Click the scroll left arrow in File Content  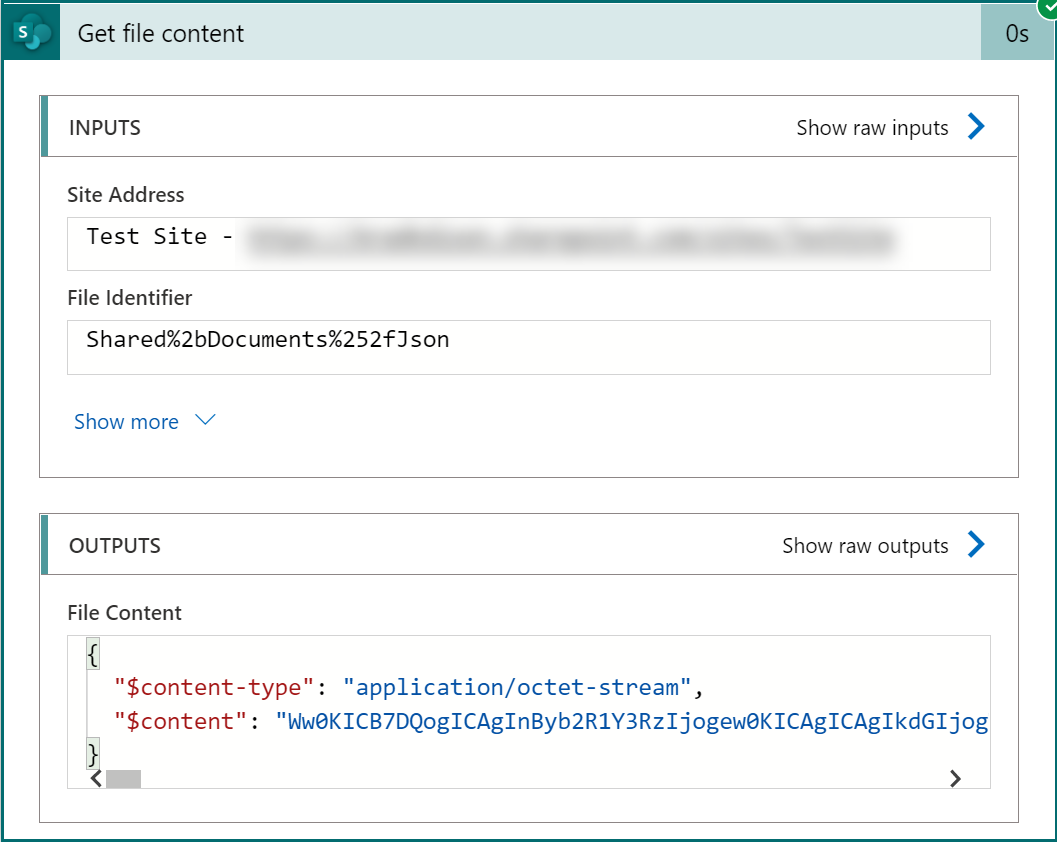tap(96, 778)
